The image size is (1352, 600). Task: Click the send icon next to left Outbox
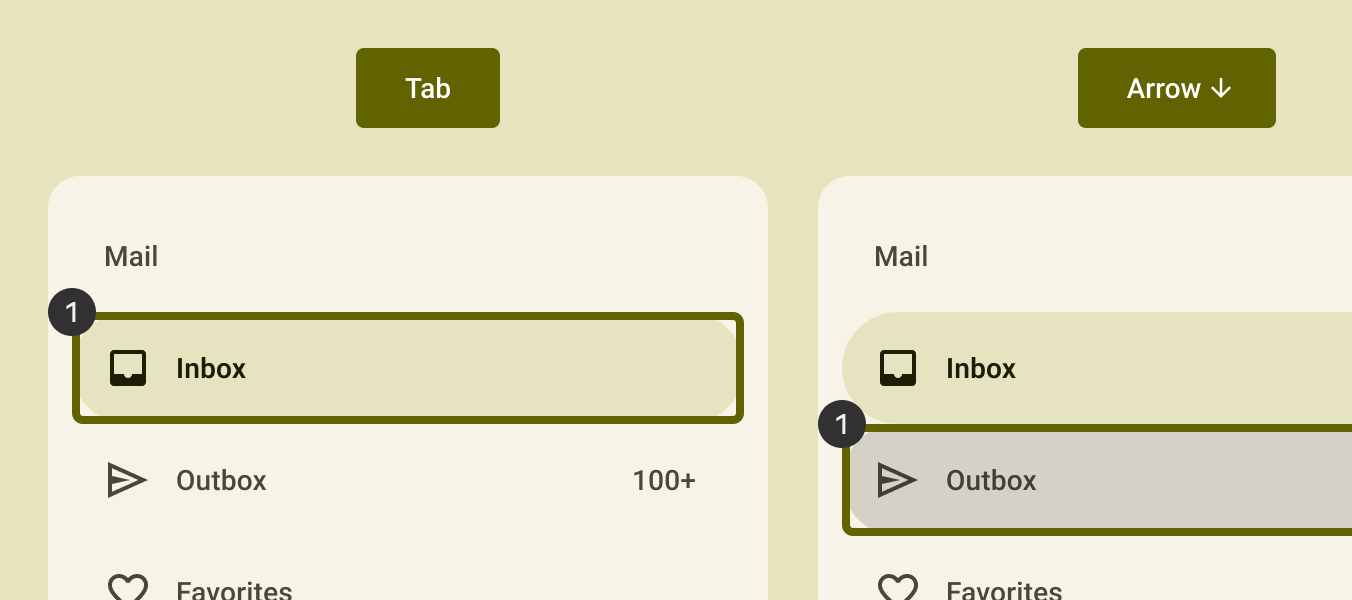coord(127,480)
